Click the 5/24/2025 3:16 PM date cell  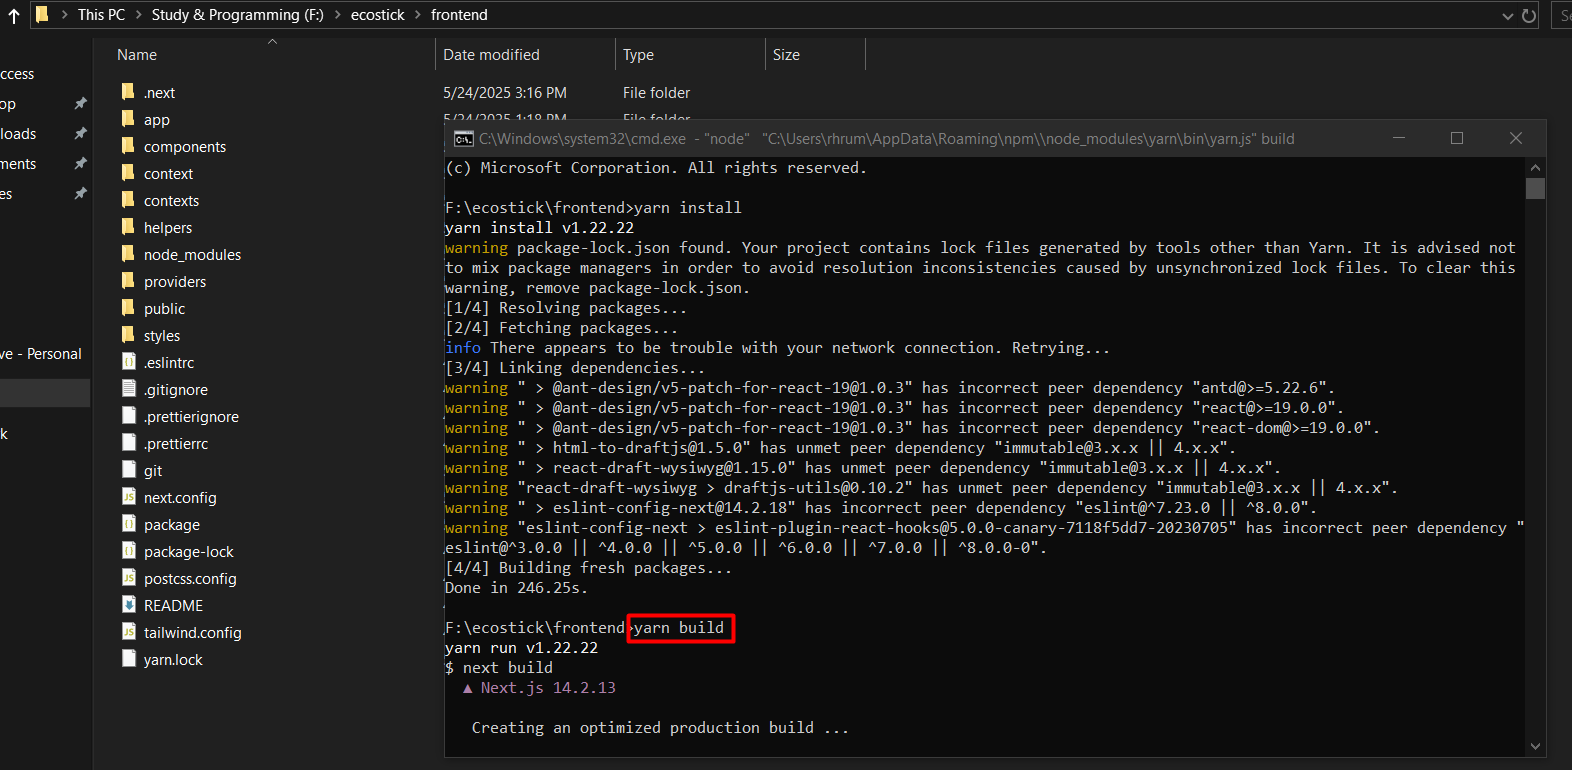505,93
